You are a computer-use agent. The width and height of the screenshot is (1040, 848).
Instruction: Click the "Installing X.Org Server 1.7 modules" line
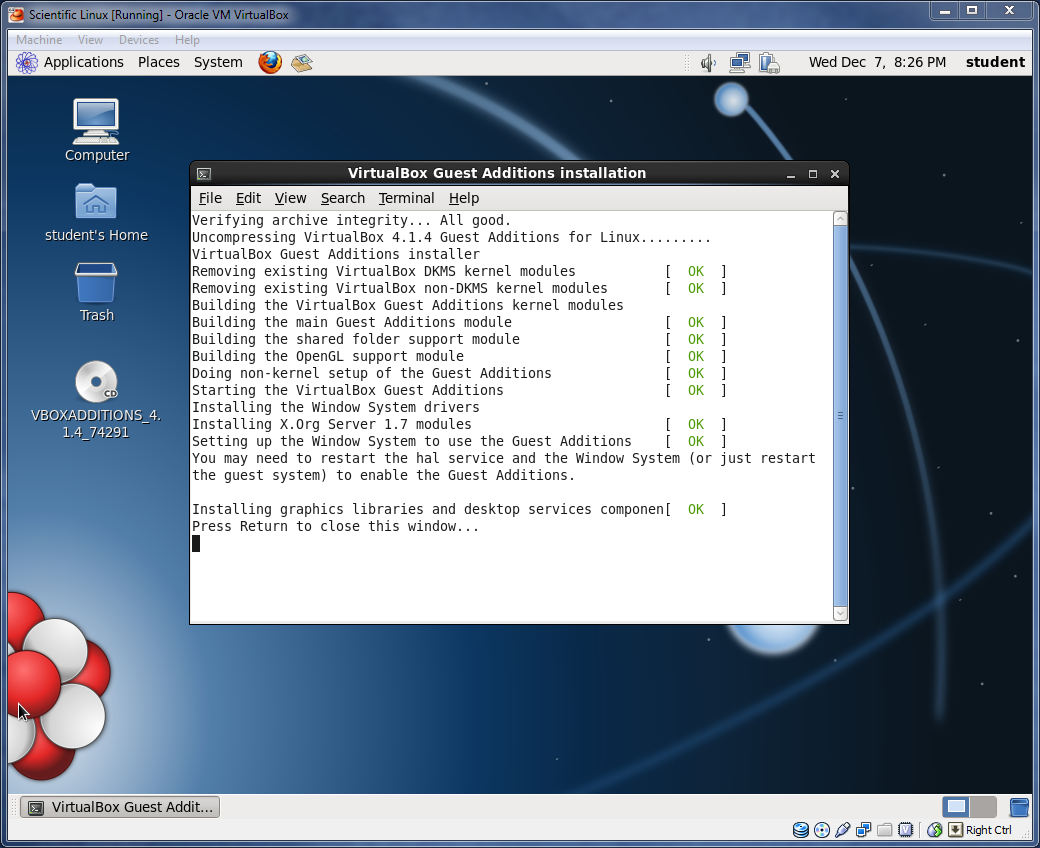click(x=332, y=424)
